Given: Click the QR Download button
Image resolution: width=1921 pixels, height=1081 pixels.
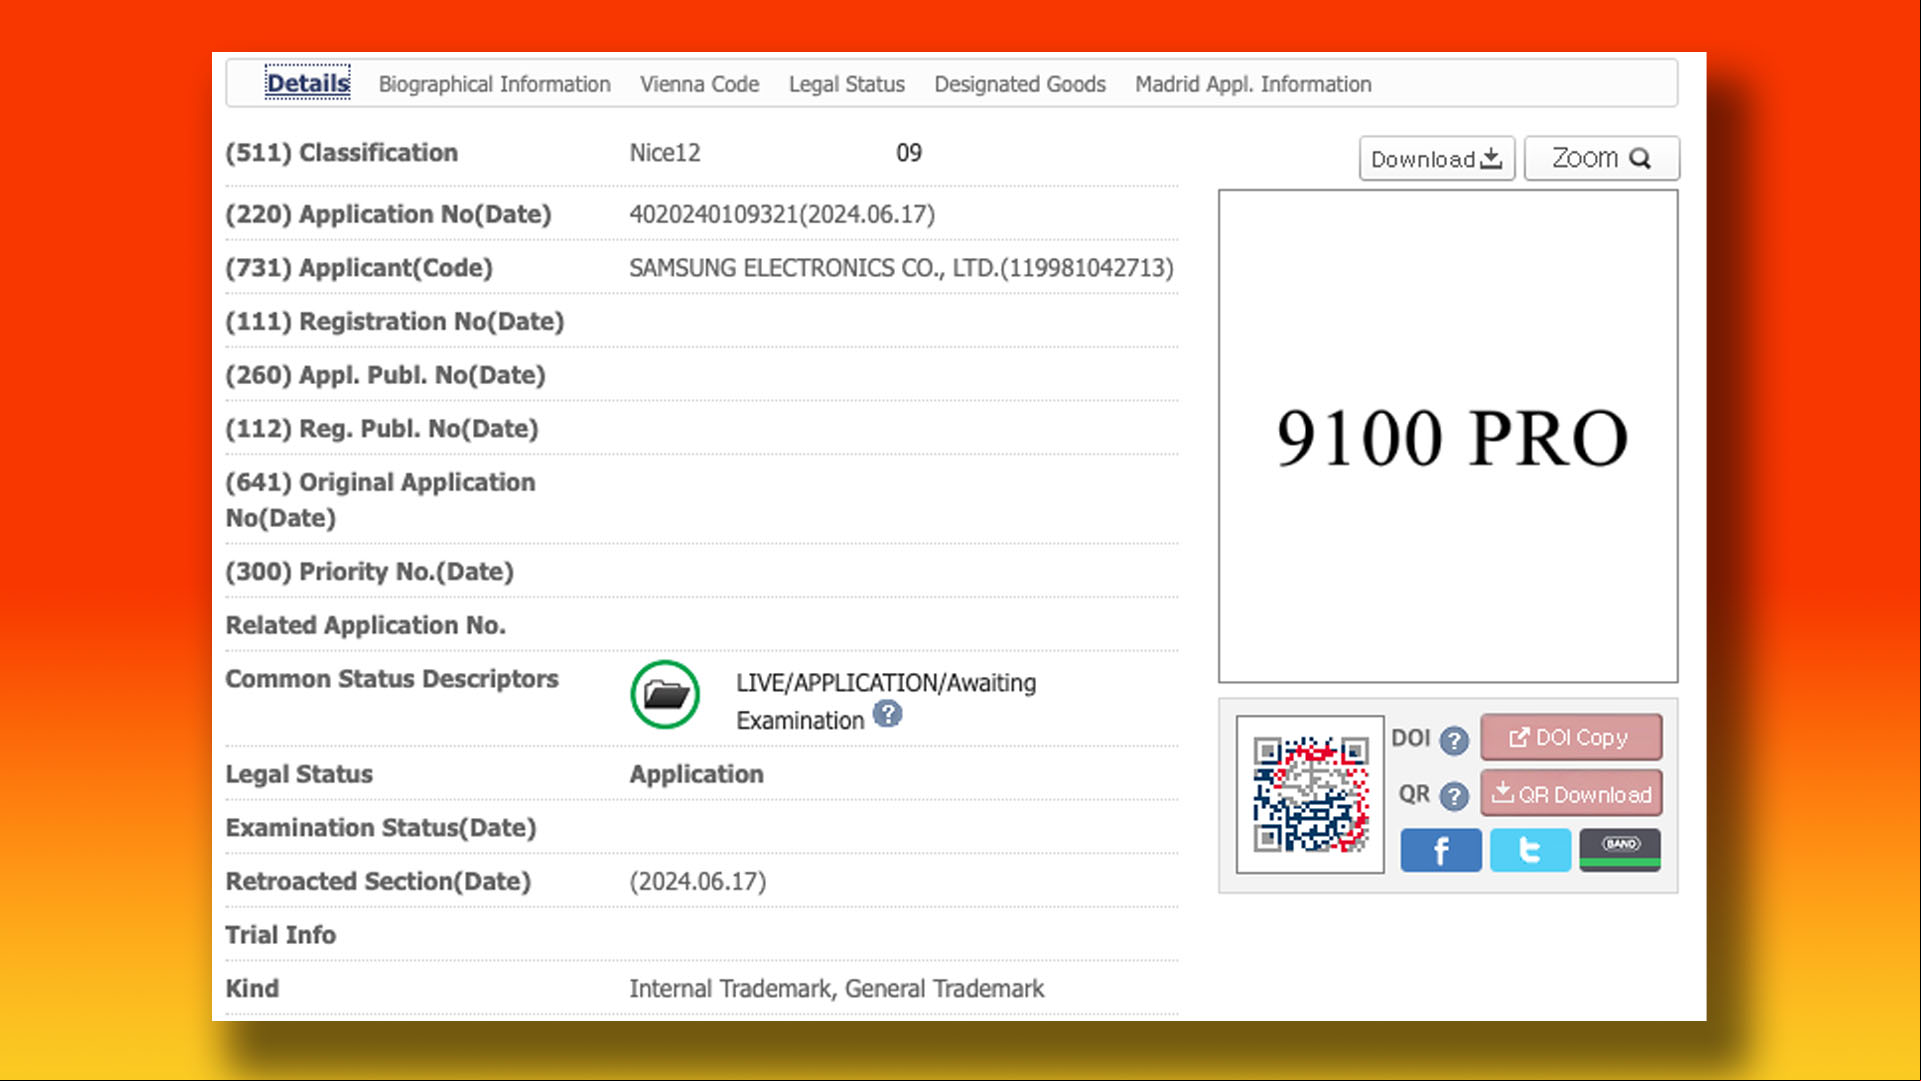Looking at the screenshot, I should tap(1571, 794).
